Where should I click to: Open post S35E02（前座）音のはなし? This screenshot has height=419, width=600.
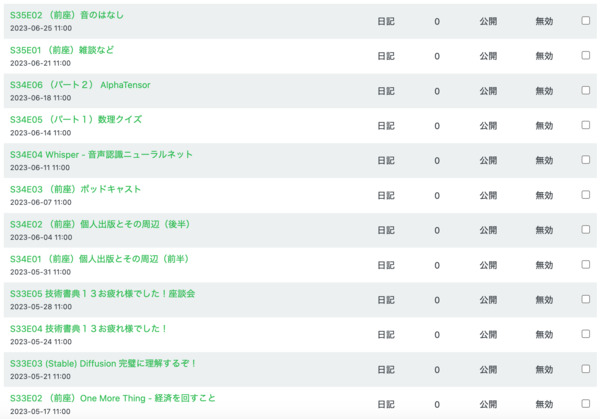(67, 15)
